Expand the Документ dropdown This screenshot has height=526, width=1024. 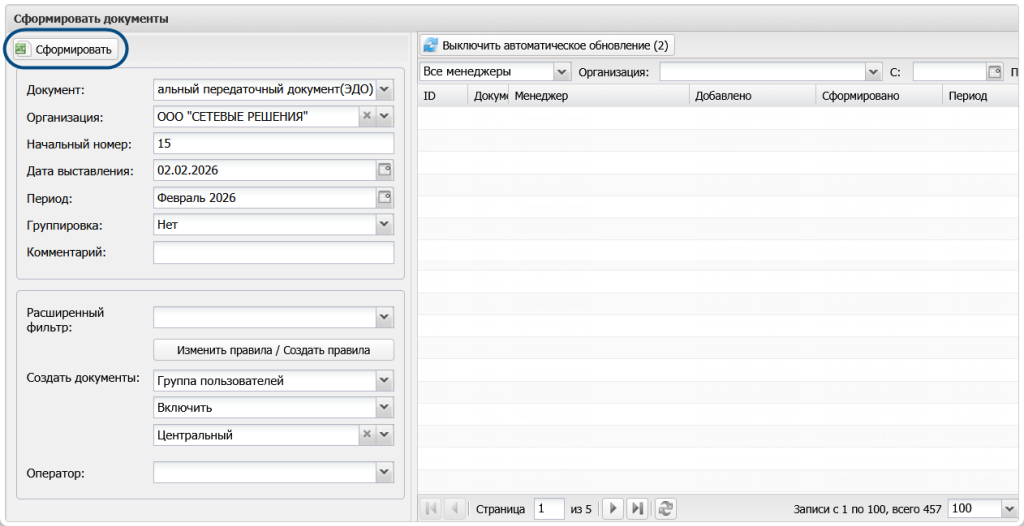tap(385, 90)
